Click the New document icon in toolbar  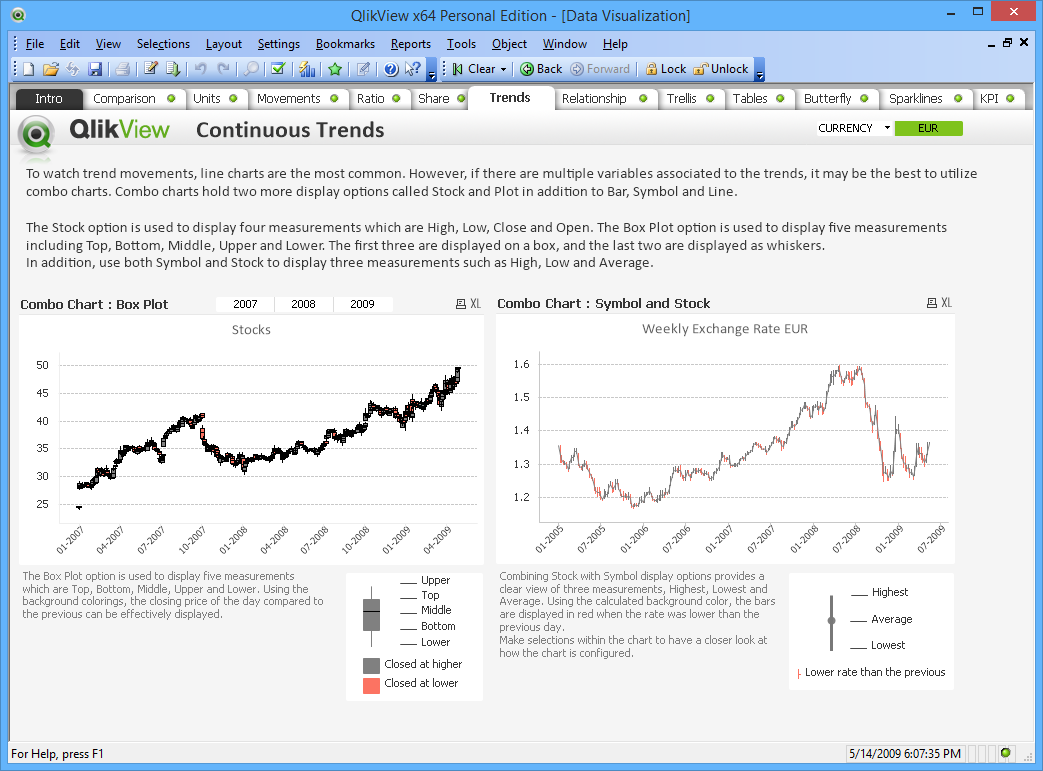(x=28, y=69)
